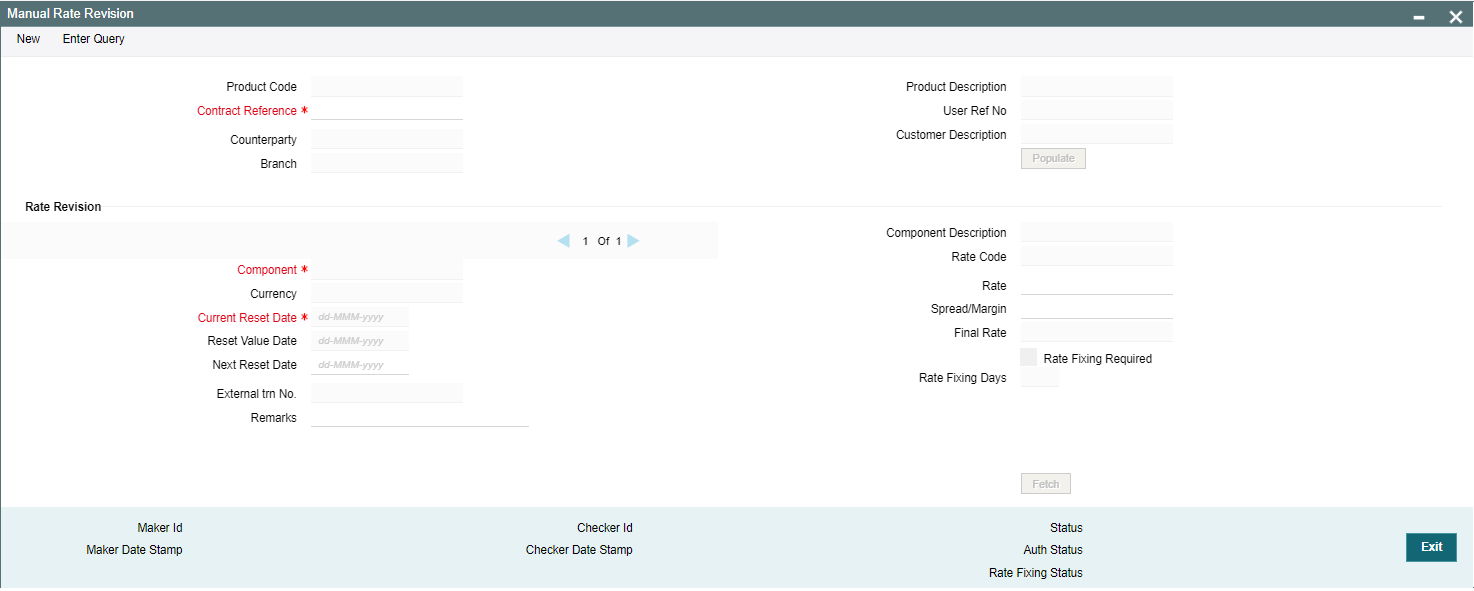Focus the Spread/Margin input field
1474x591 pixels.
(x=1097, y=309)
